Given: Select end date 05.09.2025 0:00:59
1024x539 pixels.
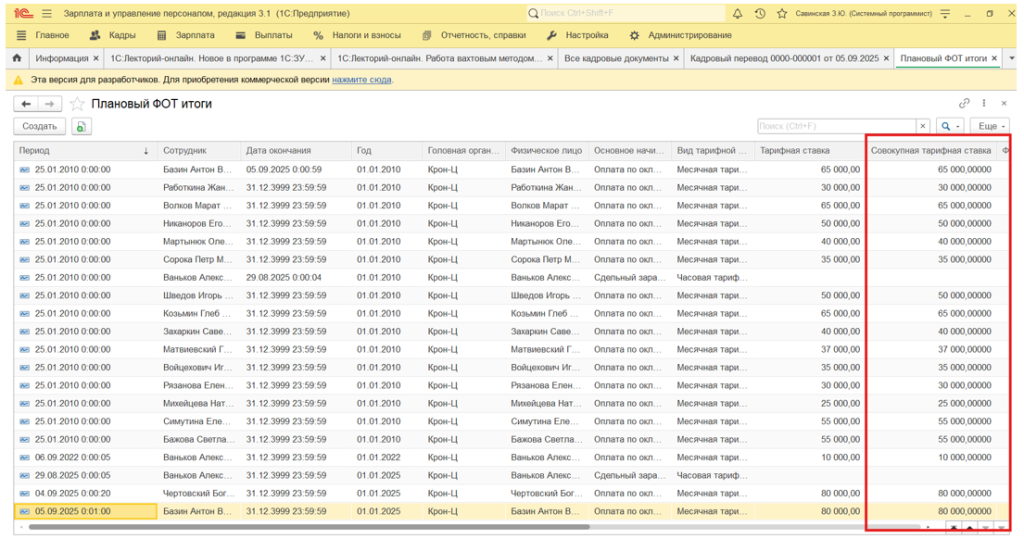Looking at the screenshot, I should click(x=295, y=169).
